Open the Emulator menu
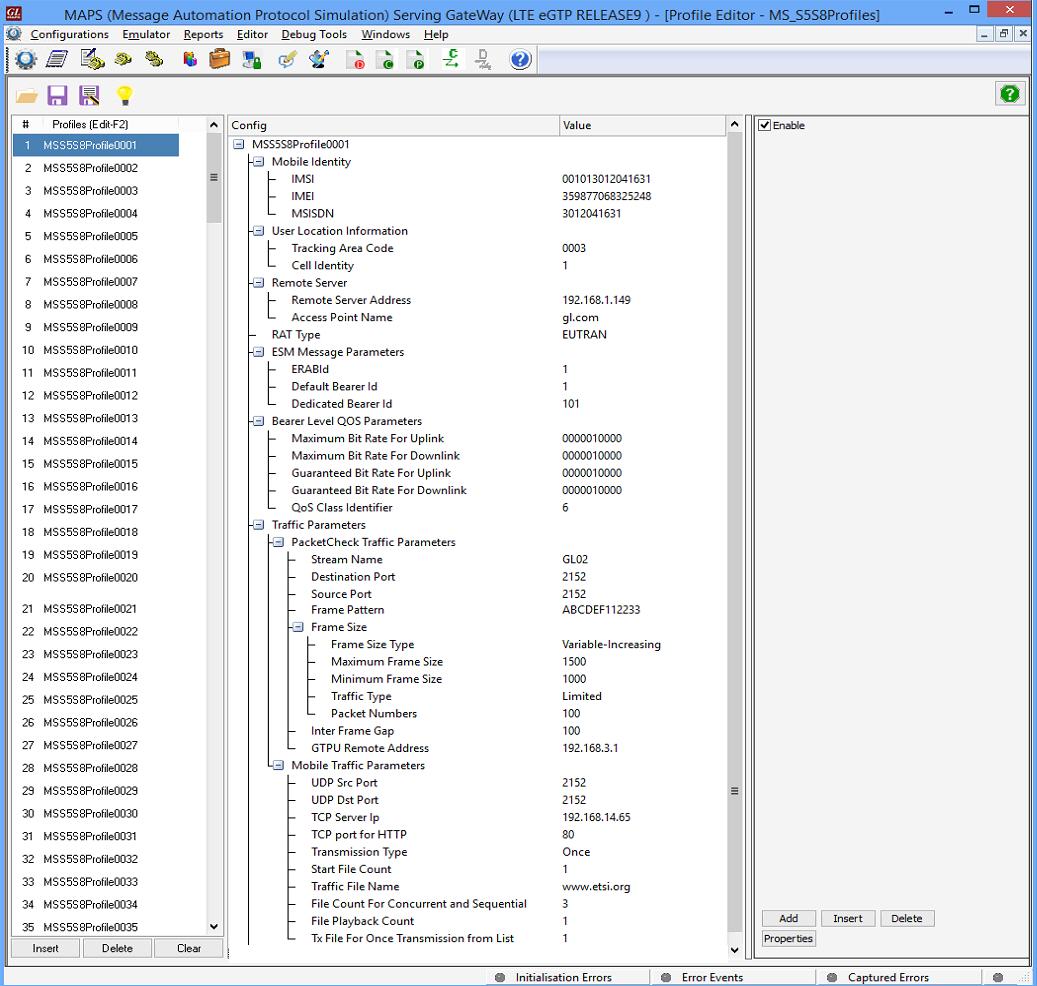1037x986 pixels. (145, 33)
